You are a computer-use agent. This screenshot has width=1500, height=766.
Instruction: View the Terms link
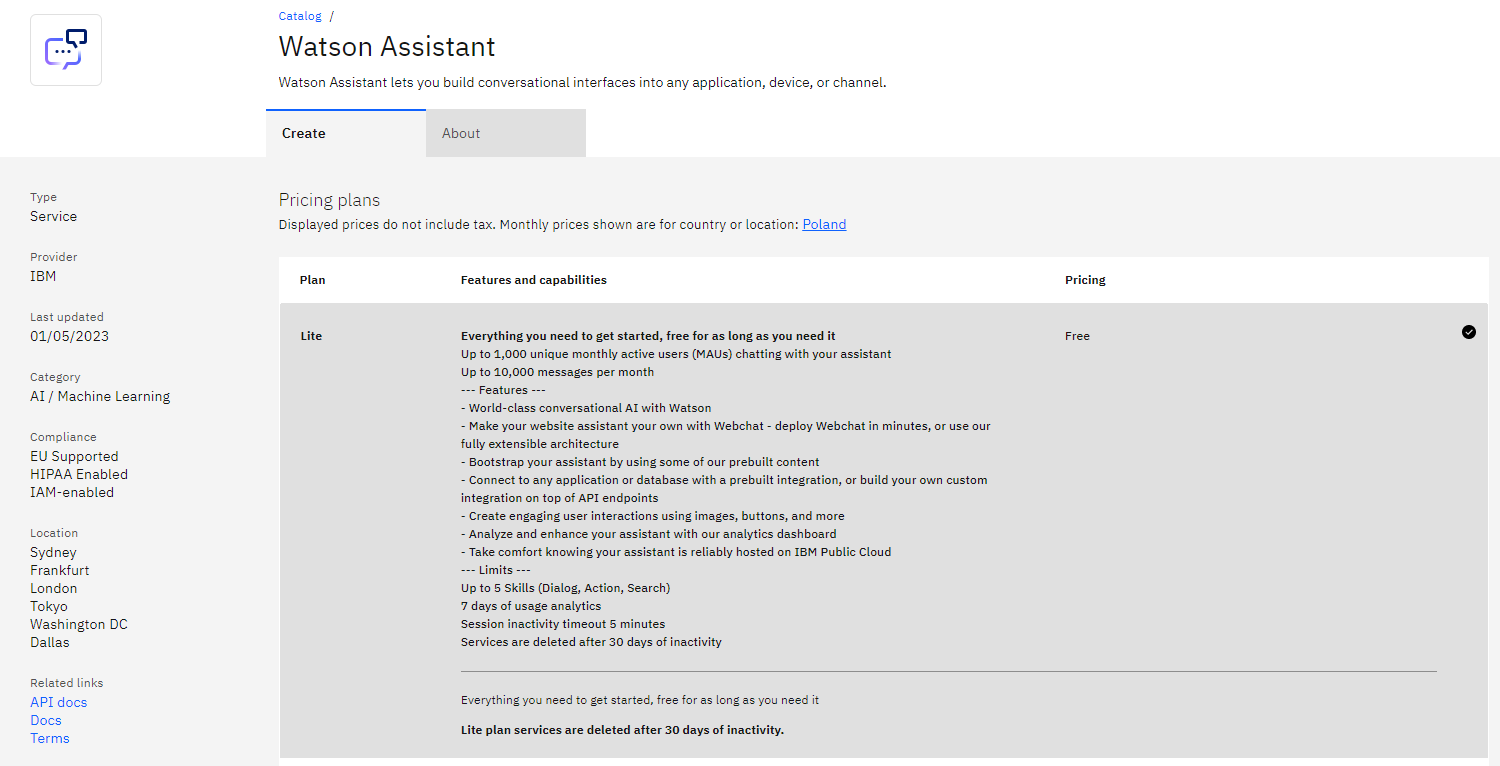(50, 738)
